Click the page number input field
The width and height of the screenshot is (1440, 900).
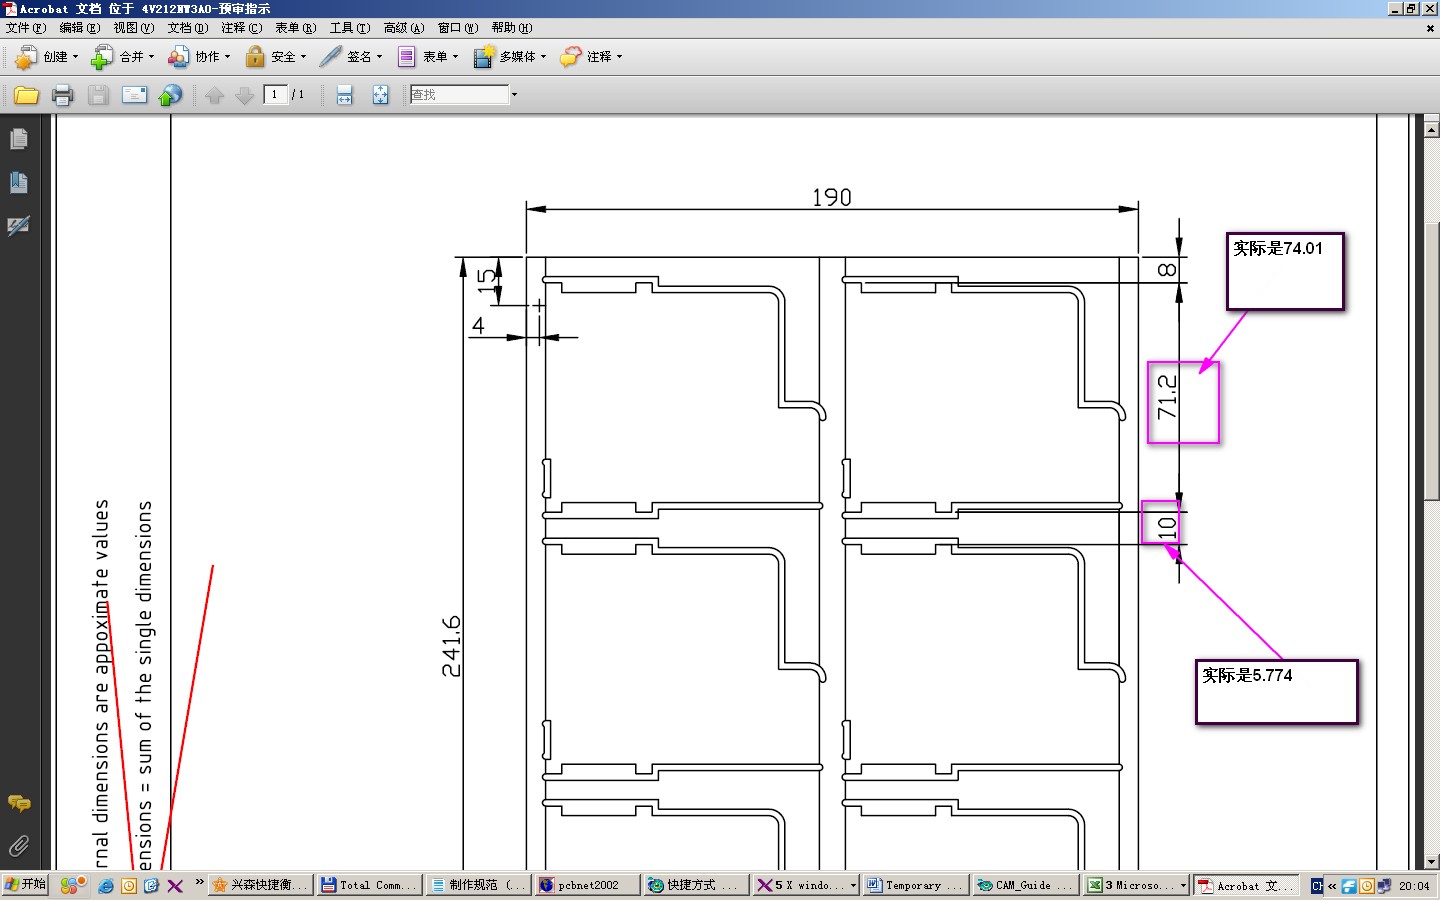pos(275,95)
